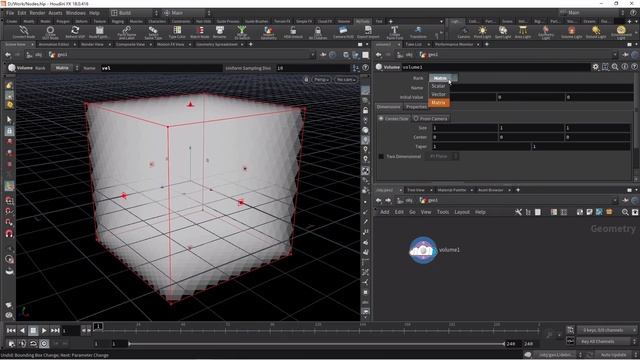Choose Vector in Rank dropdown list
This screenshot has width=640, height=360.
[x=439, y=94]
